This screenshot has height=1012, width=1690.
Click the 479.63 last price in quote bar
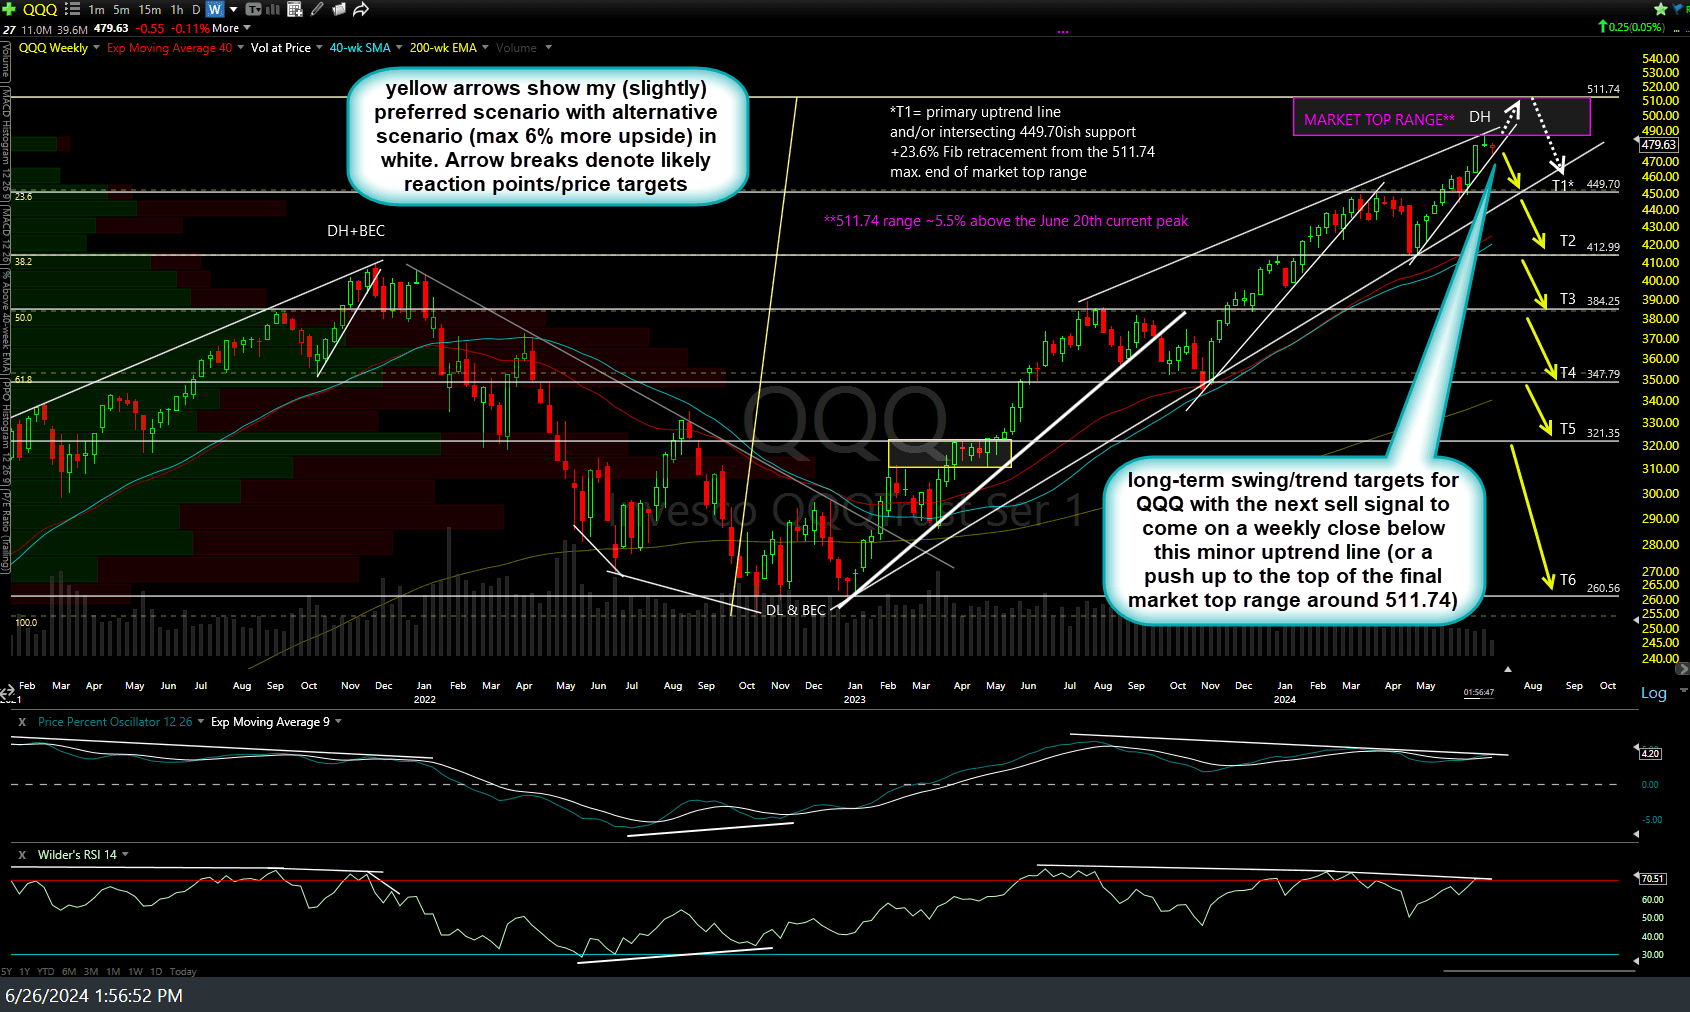(111, 29)
